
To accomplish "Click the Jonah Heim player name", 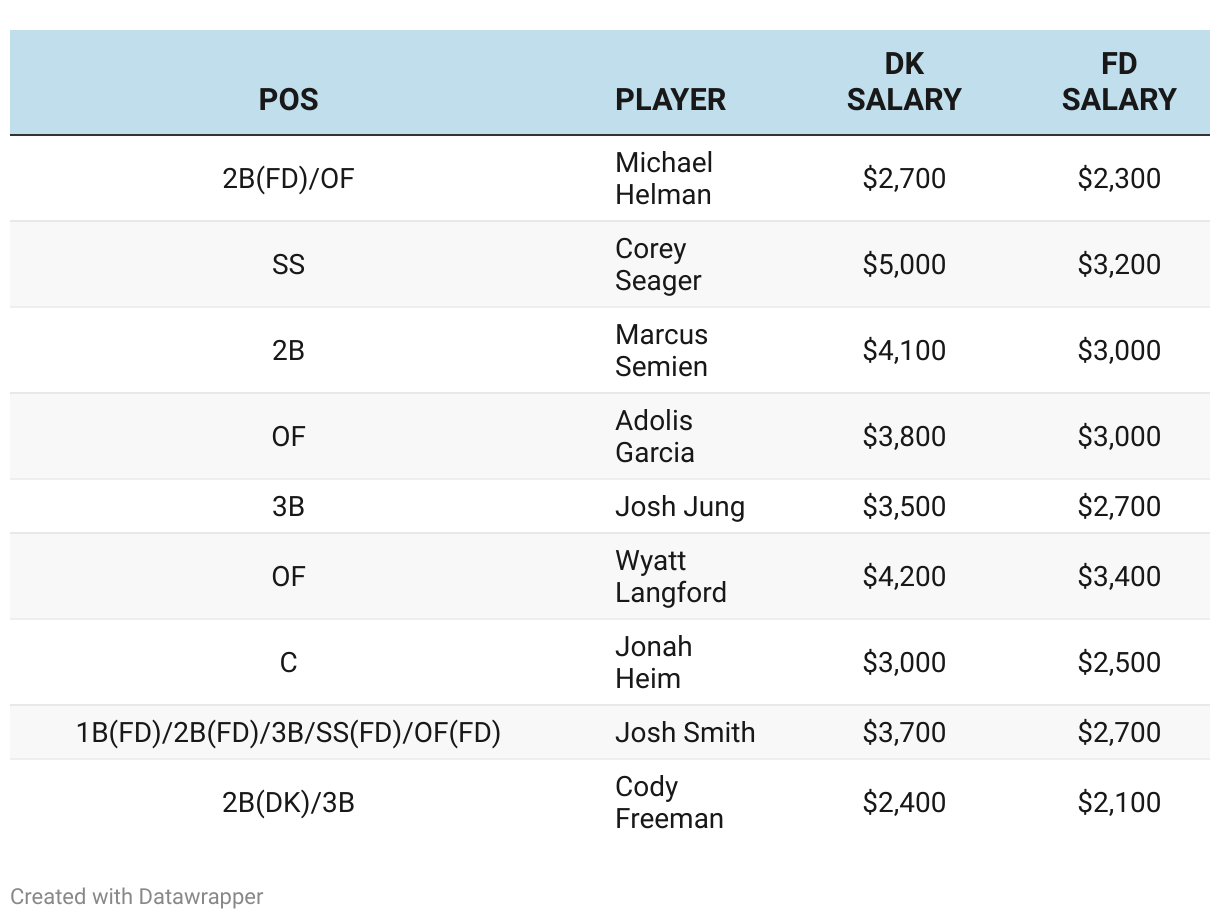I will click(653, 662).
